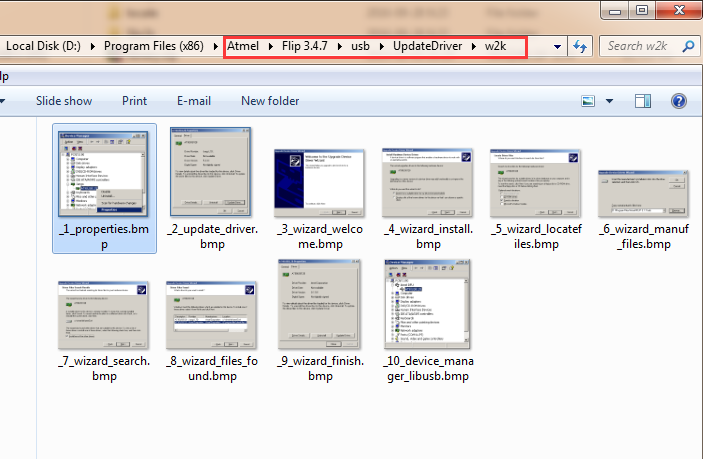The height and width of the screenshot is (459, 703).
Task: Open the help question mark icon
Action: pyautogui.click(x=678, y=101)
